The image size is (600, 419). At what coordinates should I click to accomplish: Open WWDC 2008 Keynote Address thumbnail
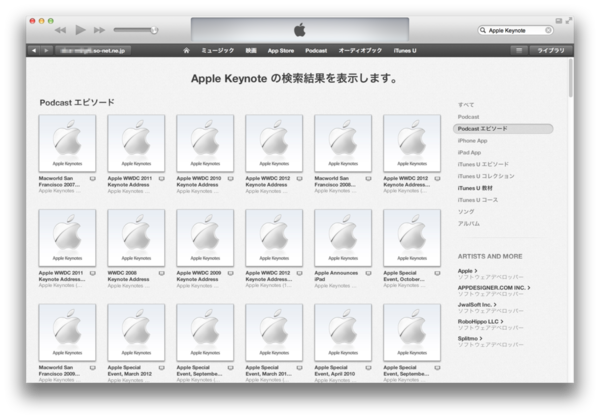pos(136,238)
